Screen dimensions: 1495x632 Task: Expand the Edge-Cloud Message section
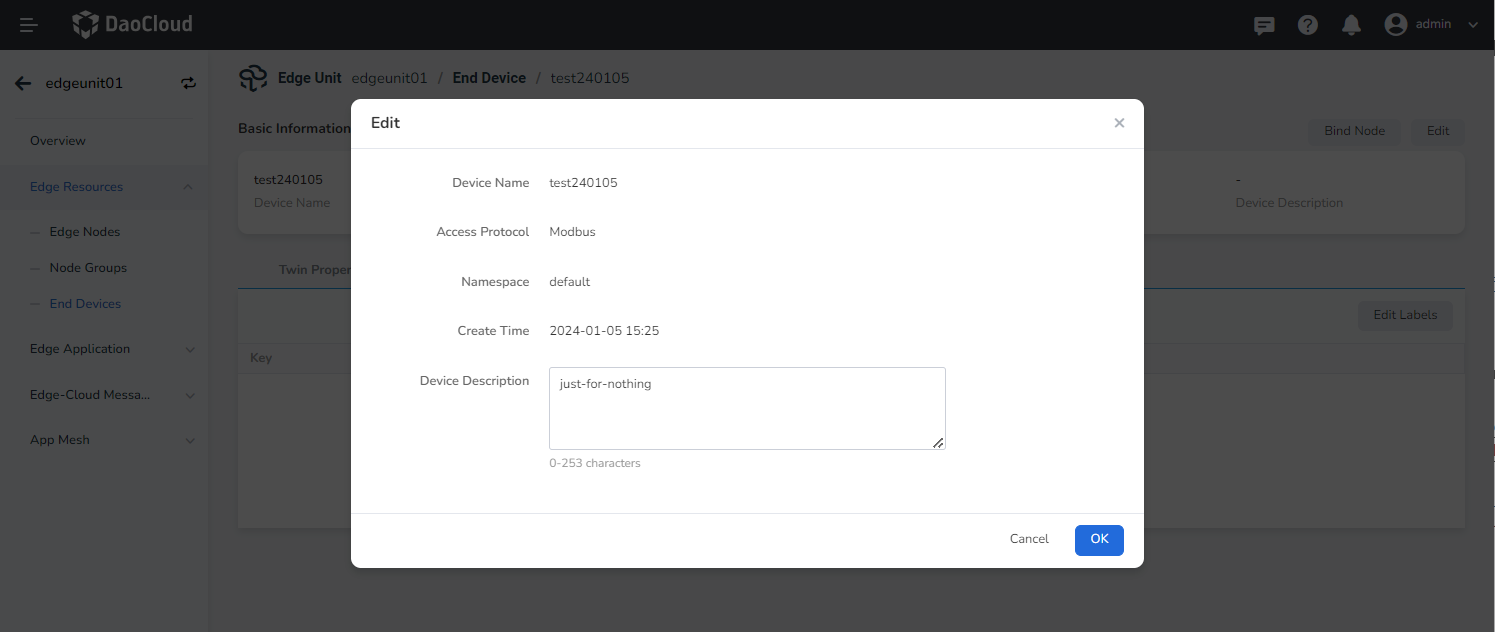coord(189,395)
